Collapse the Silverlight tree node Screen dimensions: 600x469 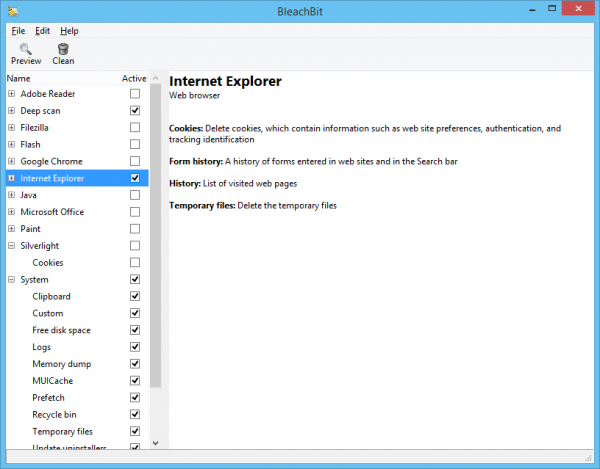(x=11, y=246)
